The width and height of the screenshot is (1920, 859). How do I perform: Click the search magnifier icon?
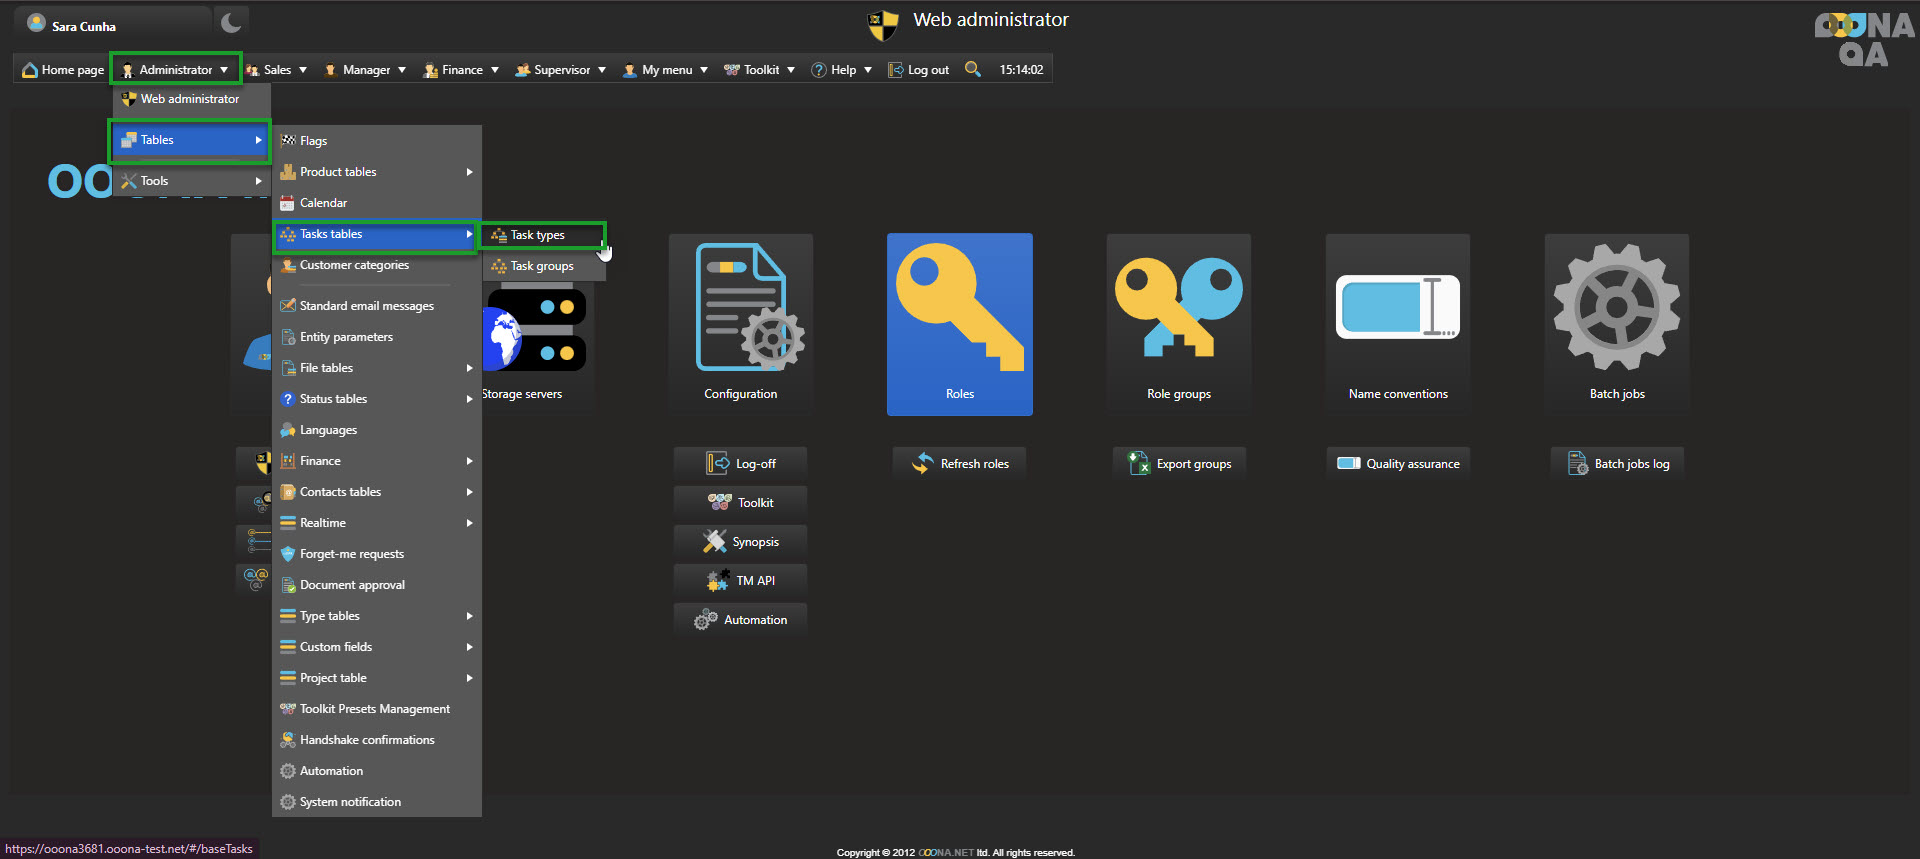972,69
